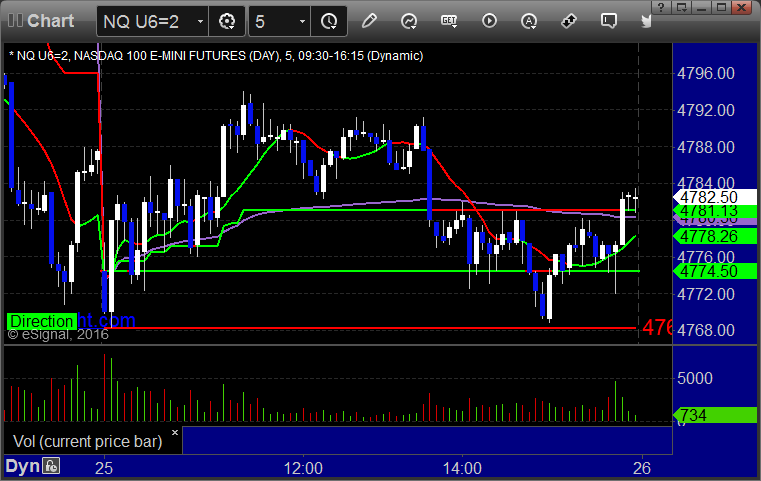
Task: Click the help question mark button
Action: click(661, 7)
